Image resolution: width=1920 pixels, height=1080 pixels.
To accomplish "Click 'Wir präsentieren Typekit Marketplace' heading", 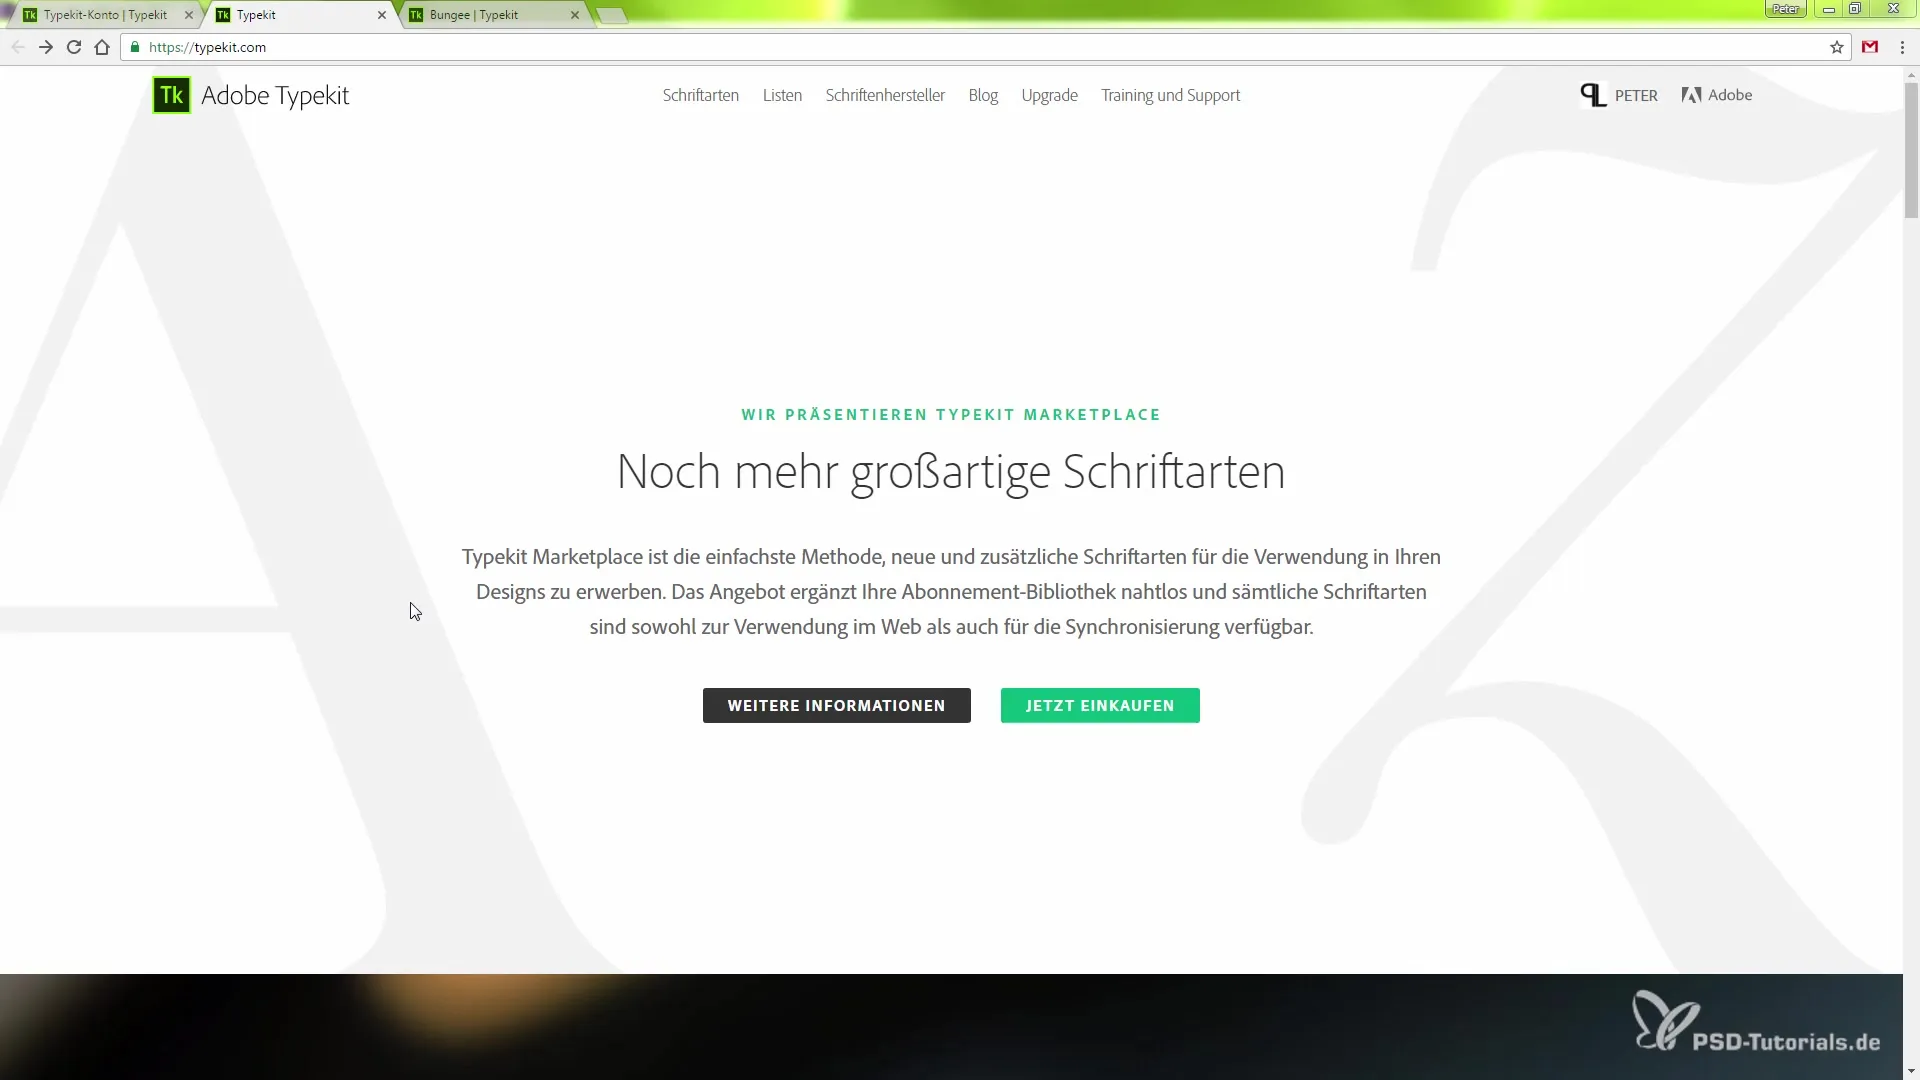I will point(951,414).
